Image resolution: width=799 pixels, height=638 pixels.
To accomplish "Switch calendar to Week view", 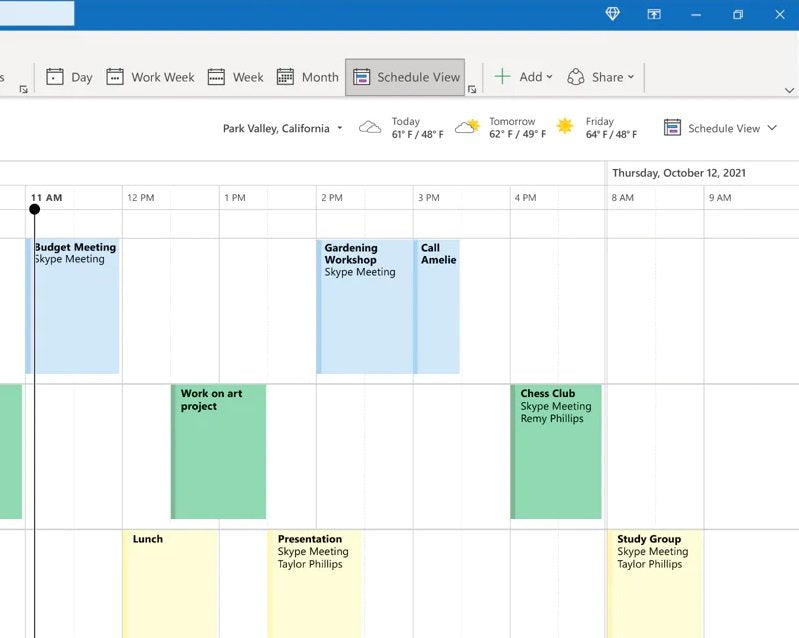I will (235, 77).
